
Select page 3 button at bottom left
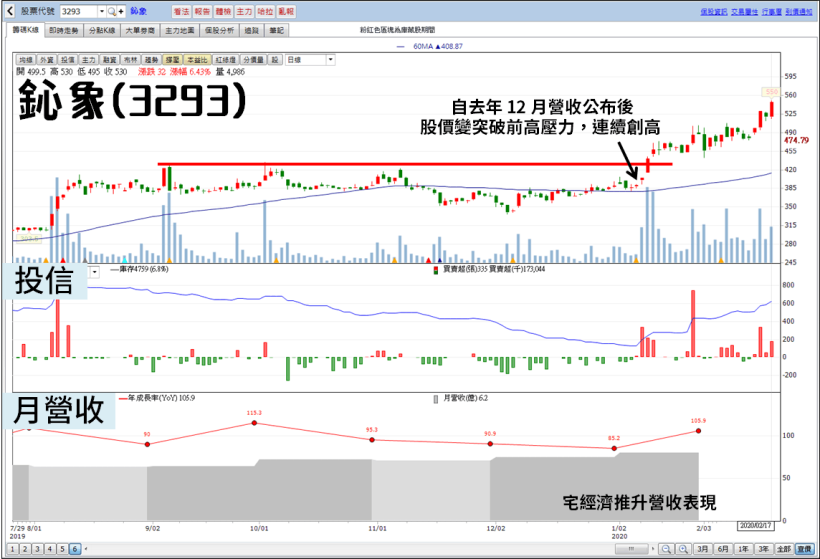(37, 549)
